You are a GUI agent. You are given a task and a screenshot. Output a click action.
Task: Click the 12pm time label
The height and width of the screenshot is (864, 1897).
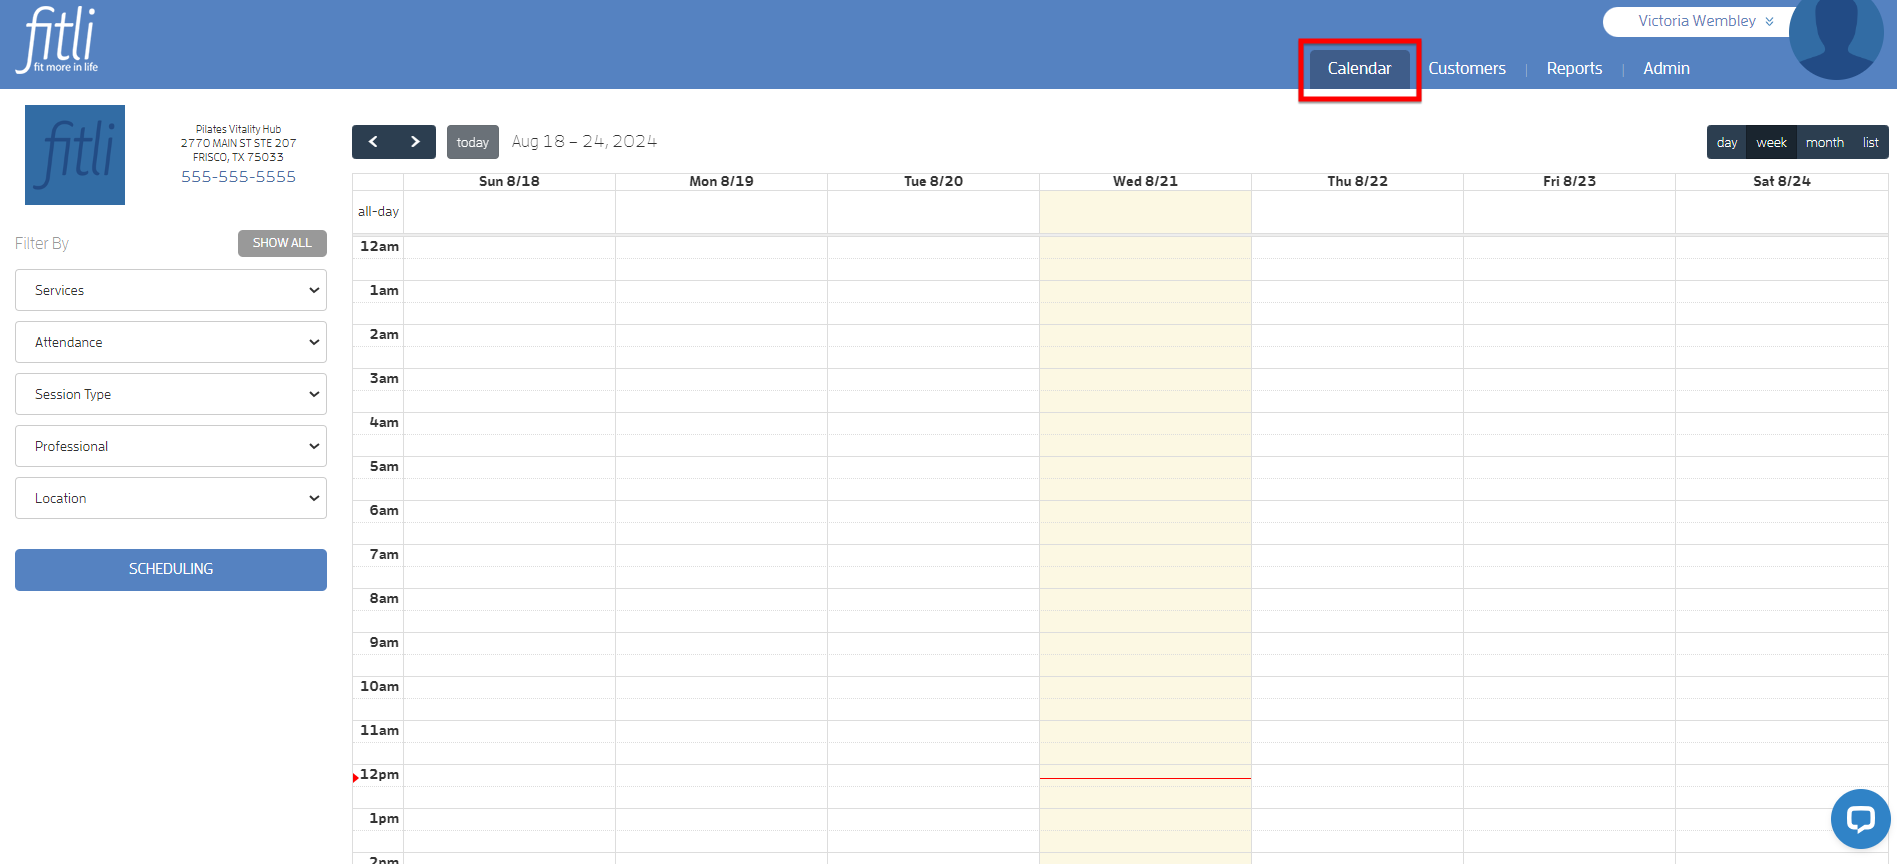[379, 774]
